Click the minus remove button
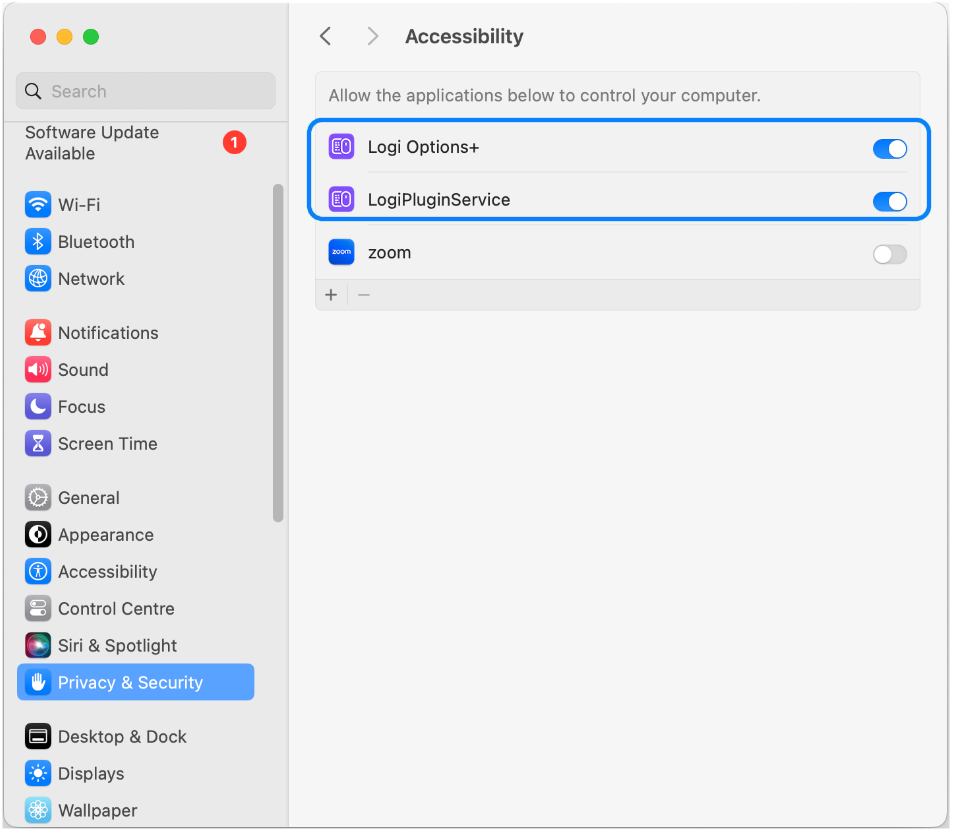955x831 pixels. [x=364, y=295]
